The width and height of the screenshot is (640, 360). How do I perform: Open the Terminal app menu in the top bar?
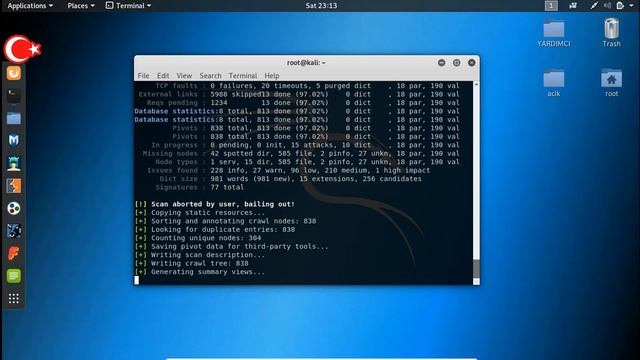pyautogui.click(x=129, y=6)
